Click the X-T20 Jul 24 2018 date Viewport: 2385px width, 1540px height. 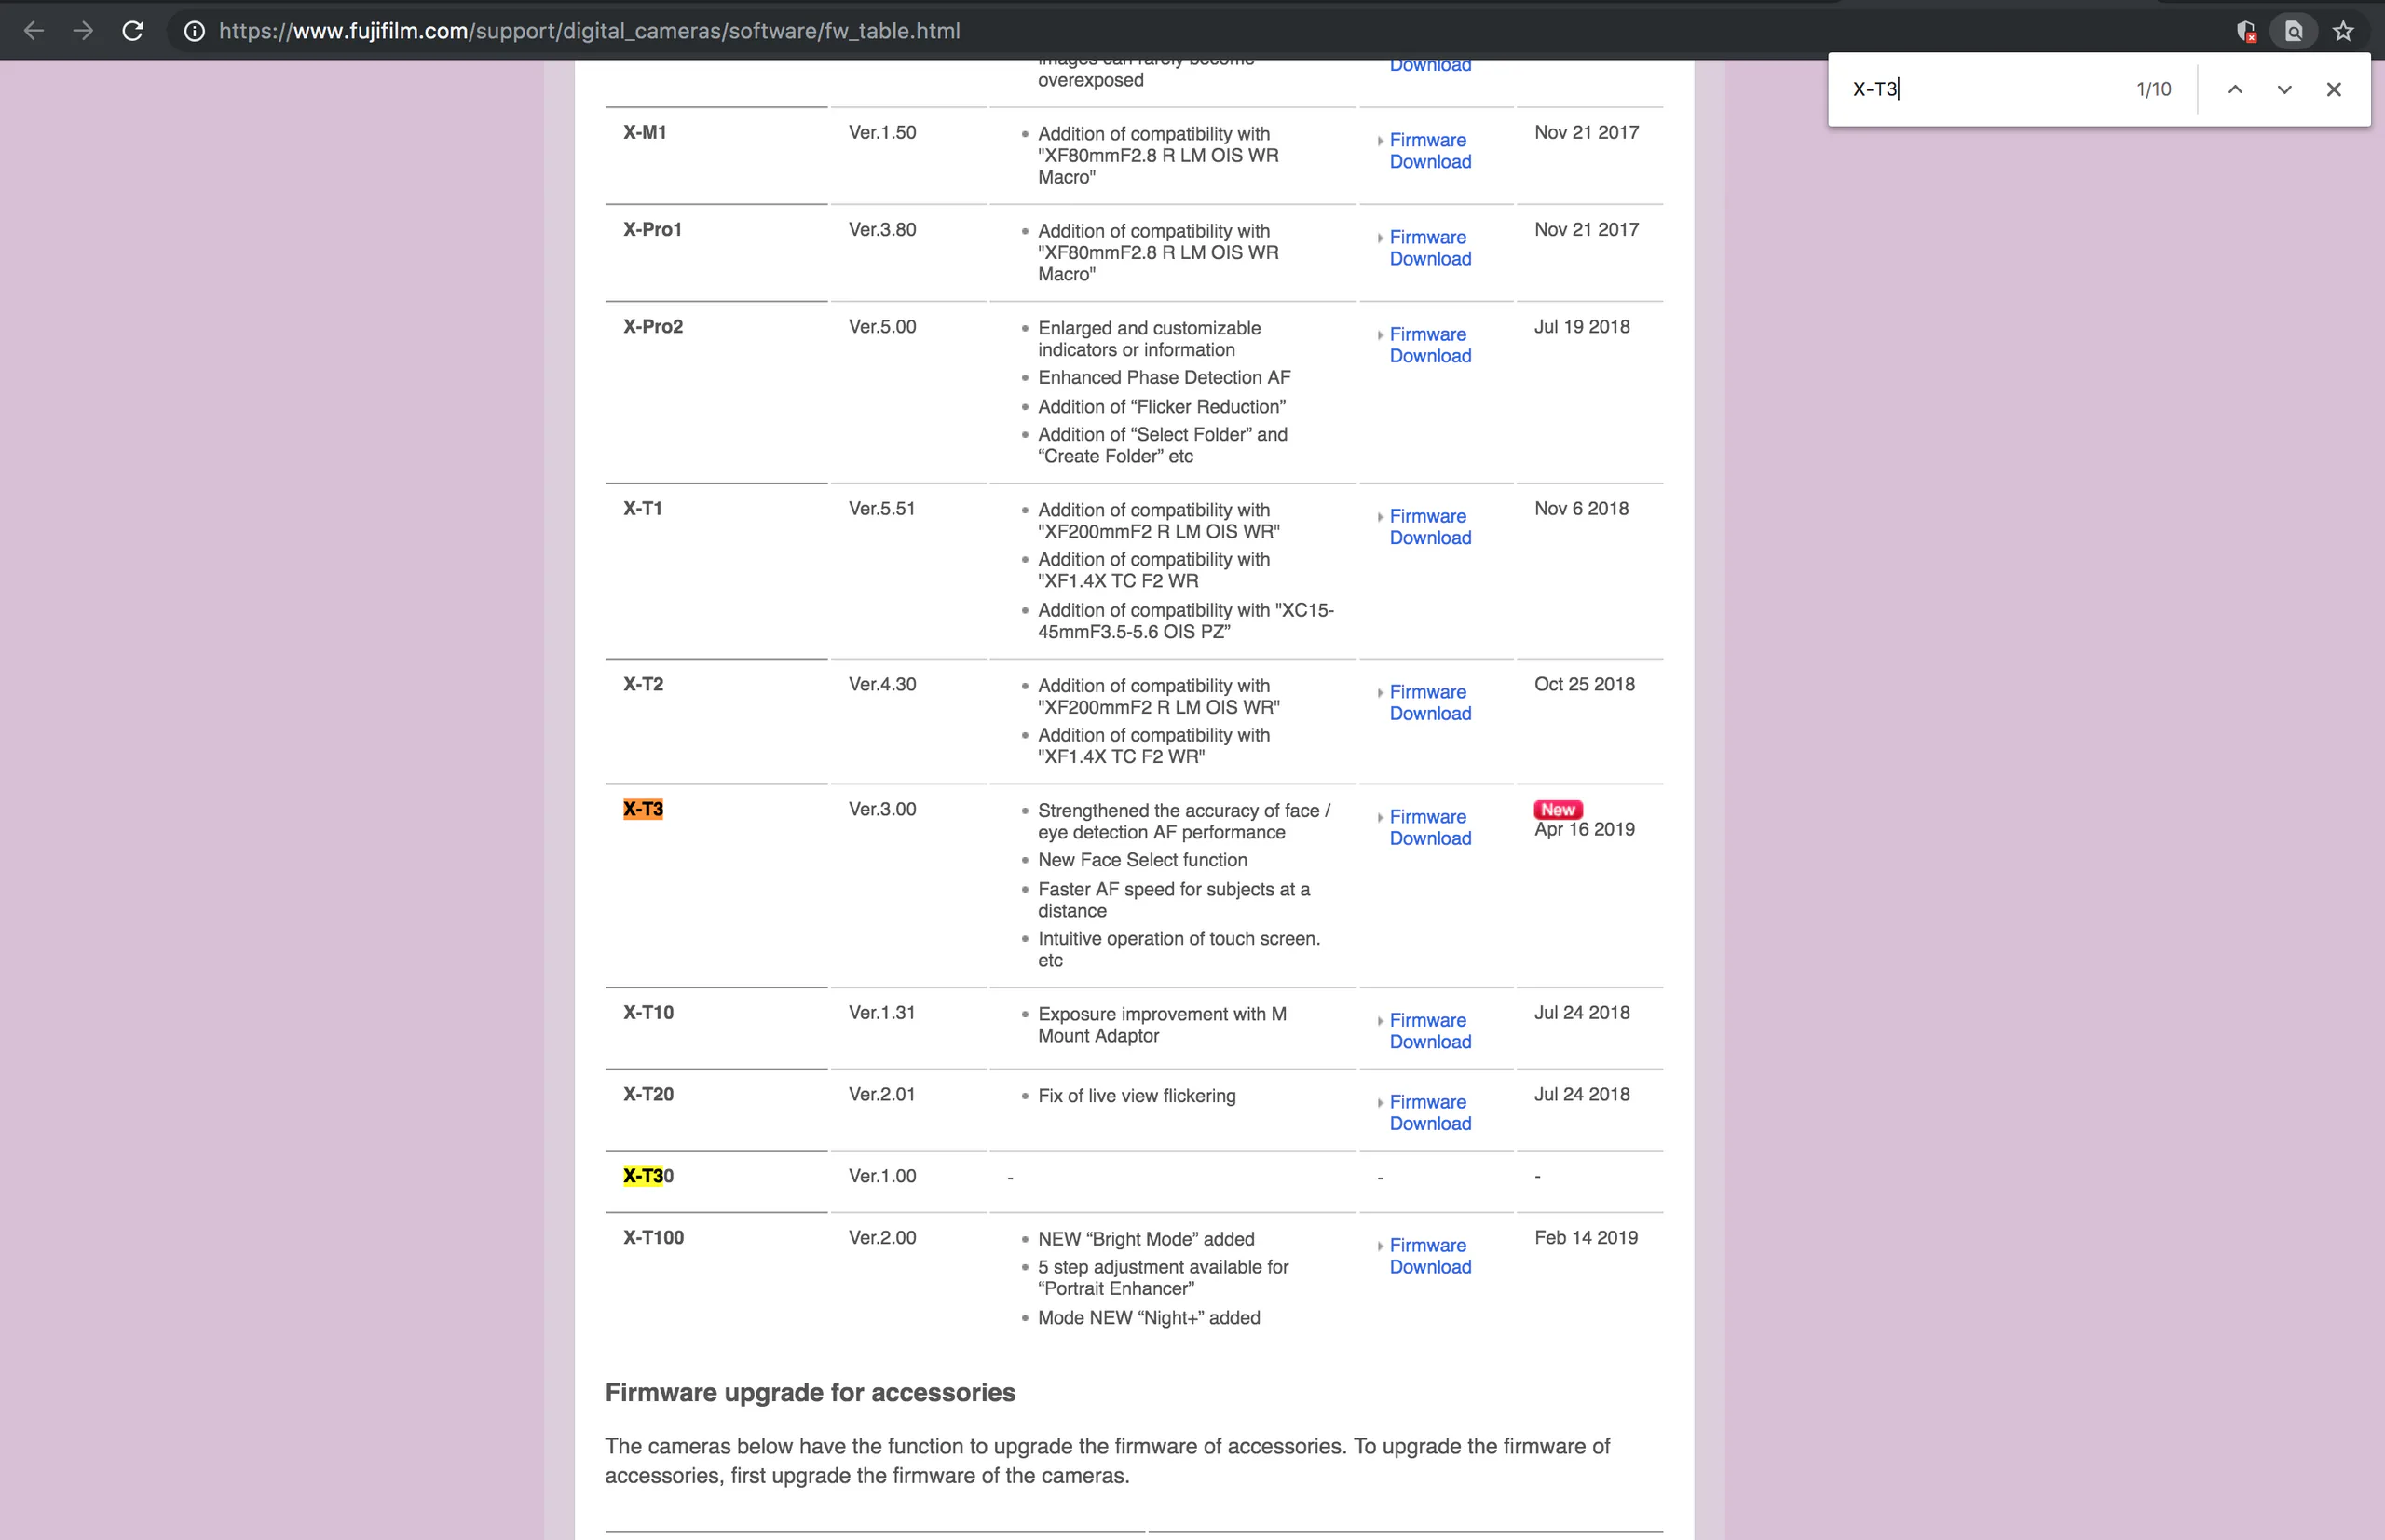click(1582, 1095)
